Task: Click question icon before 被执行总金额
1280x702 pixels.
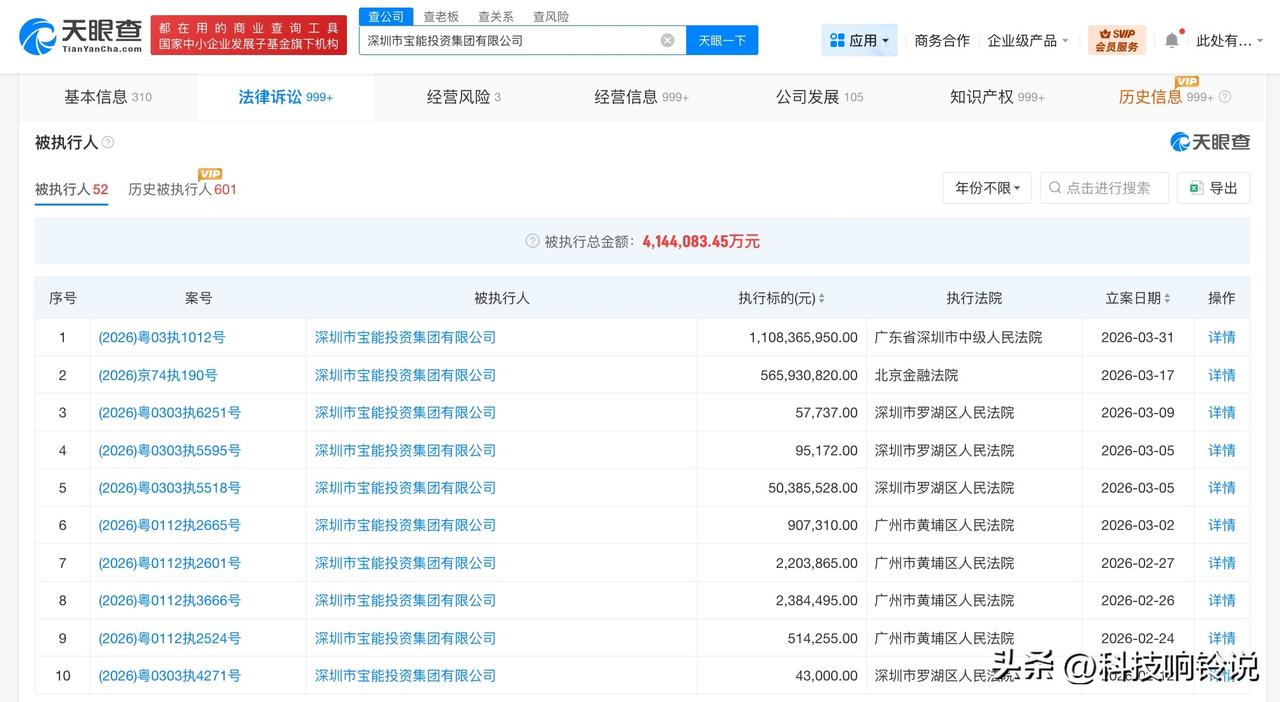Action: point(532,241)
